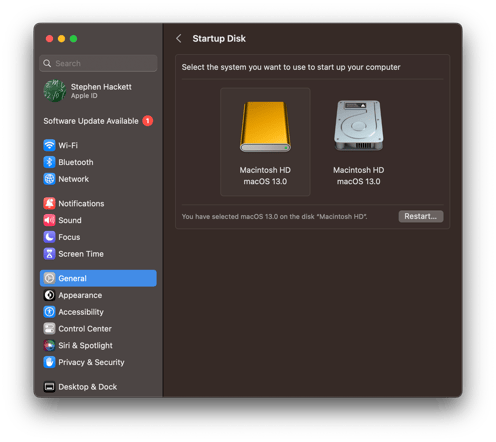Click 'You have selected macOS 13.0' status text
This screenshot has height=442, width=496.
[274, 217]
